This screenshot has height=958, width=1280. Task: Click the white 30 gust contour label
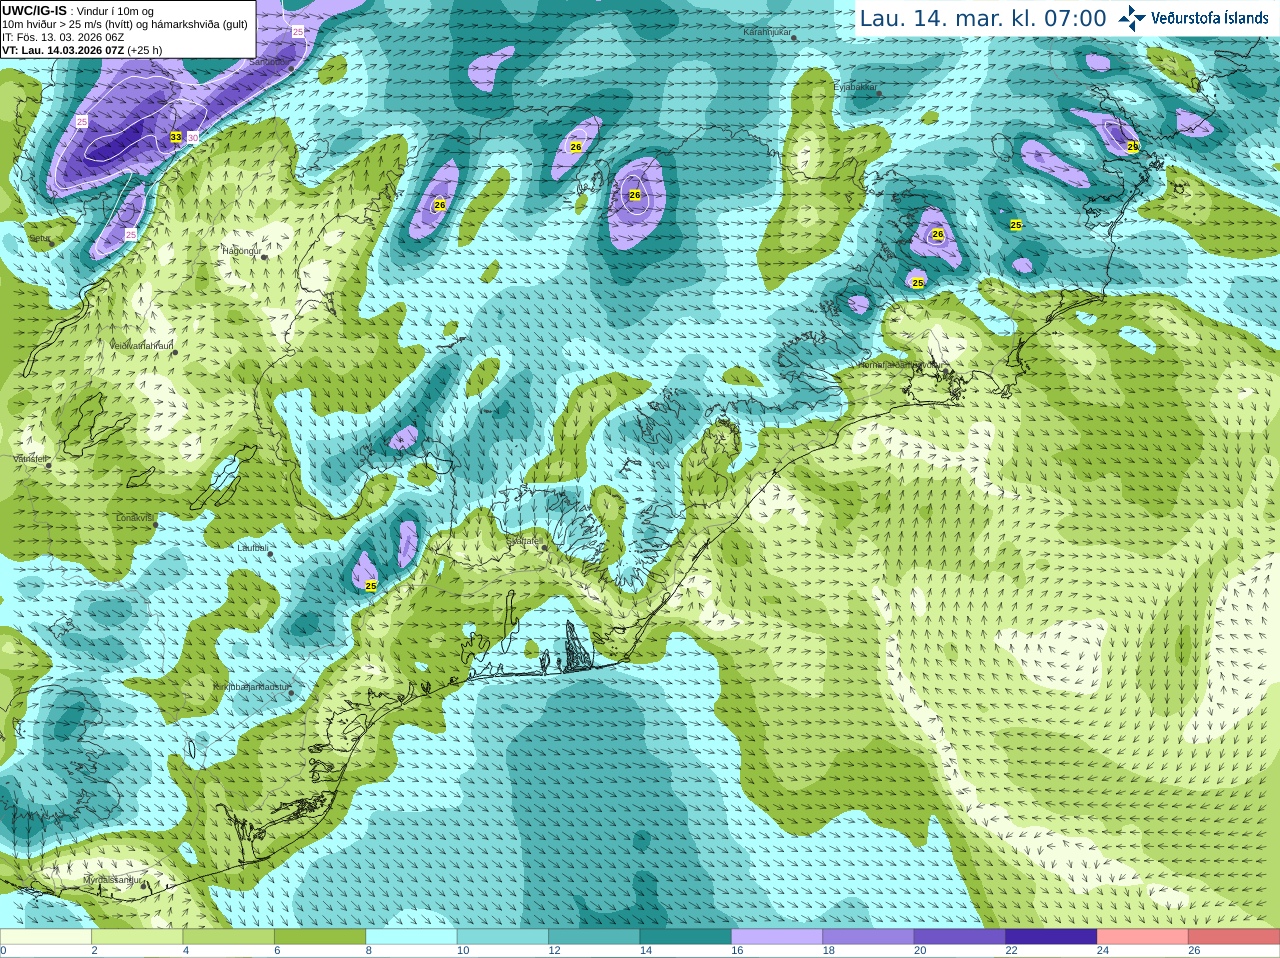(x=193, y=137)
